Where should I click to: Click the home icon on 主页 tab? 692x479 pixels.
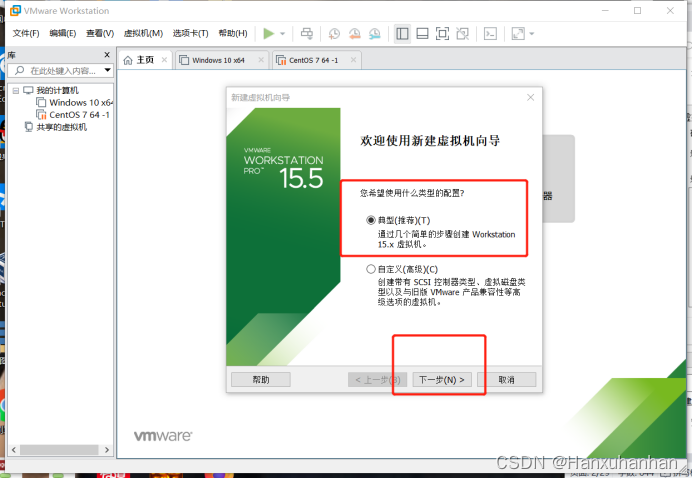tap(128, 60)
